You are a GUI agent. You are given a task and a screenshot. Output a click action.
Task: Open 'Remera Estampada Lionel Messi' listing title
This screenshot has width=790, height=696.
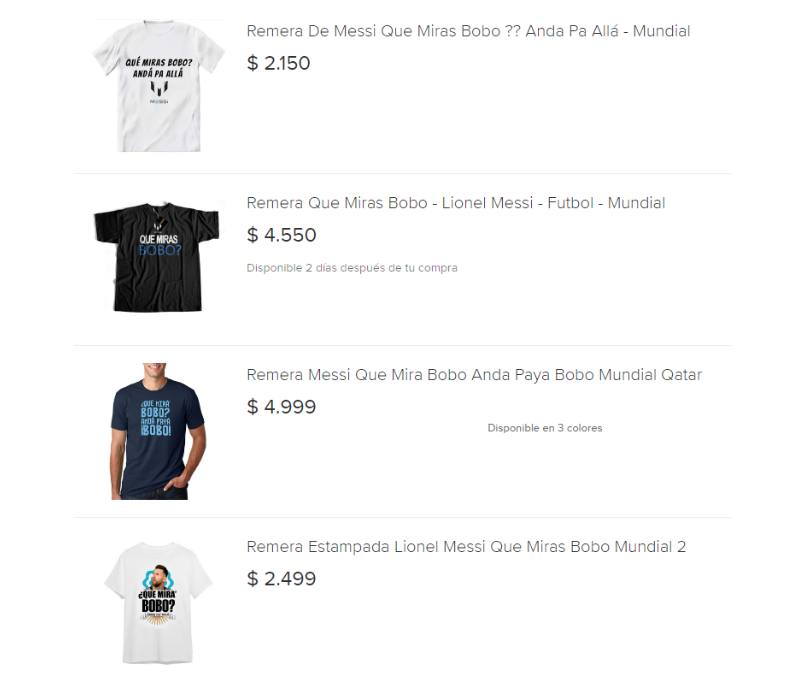tap(466, 547)
